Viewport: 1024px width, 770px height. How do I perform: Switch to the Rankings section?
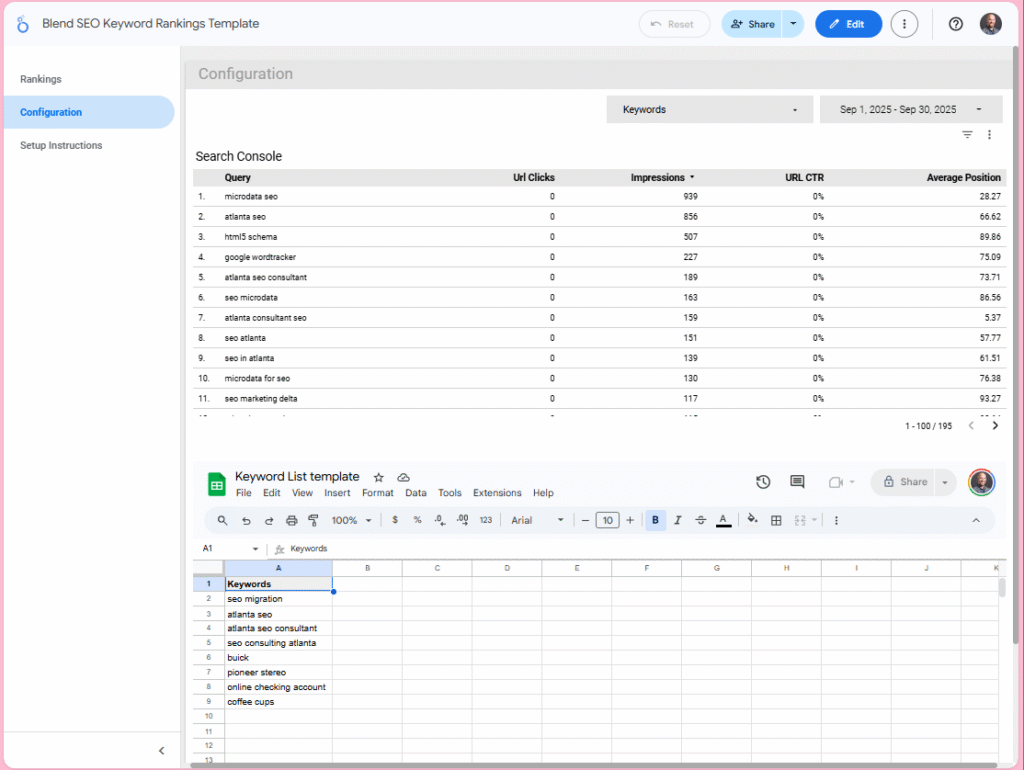pos(40,79)
